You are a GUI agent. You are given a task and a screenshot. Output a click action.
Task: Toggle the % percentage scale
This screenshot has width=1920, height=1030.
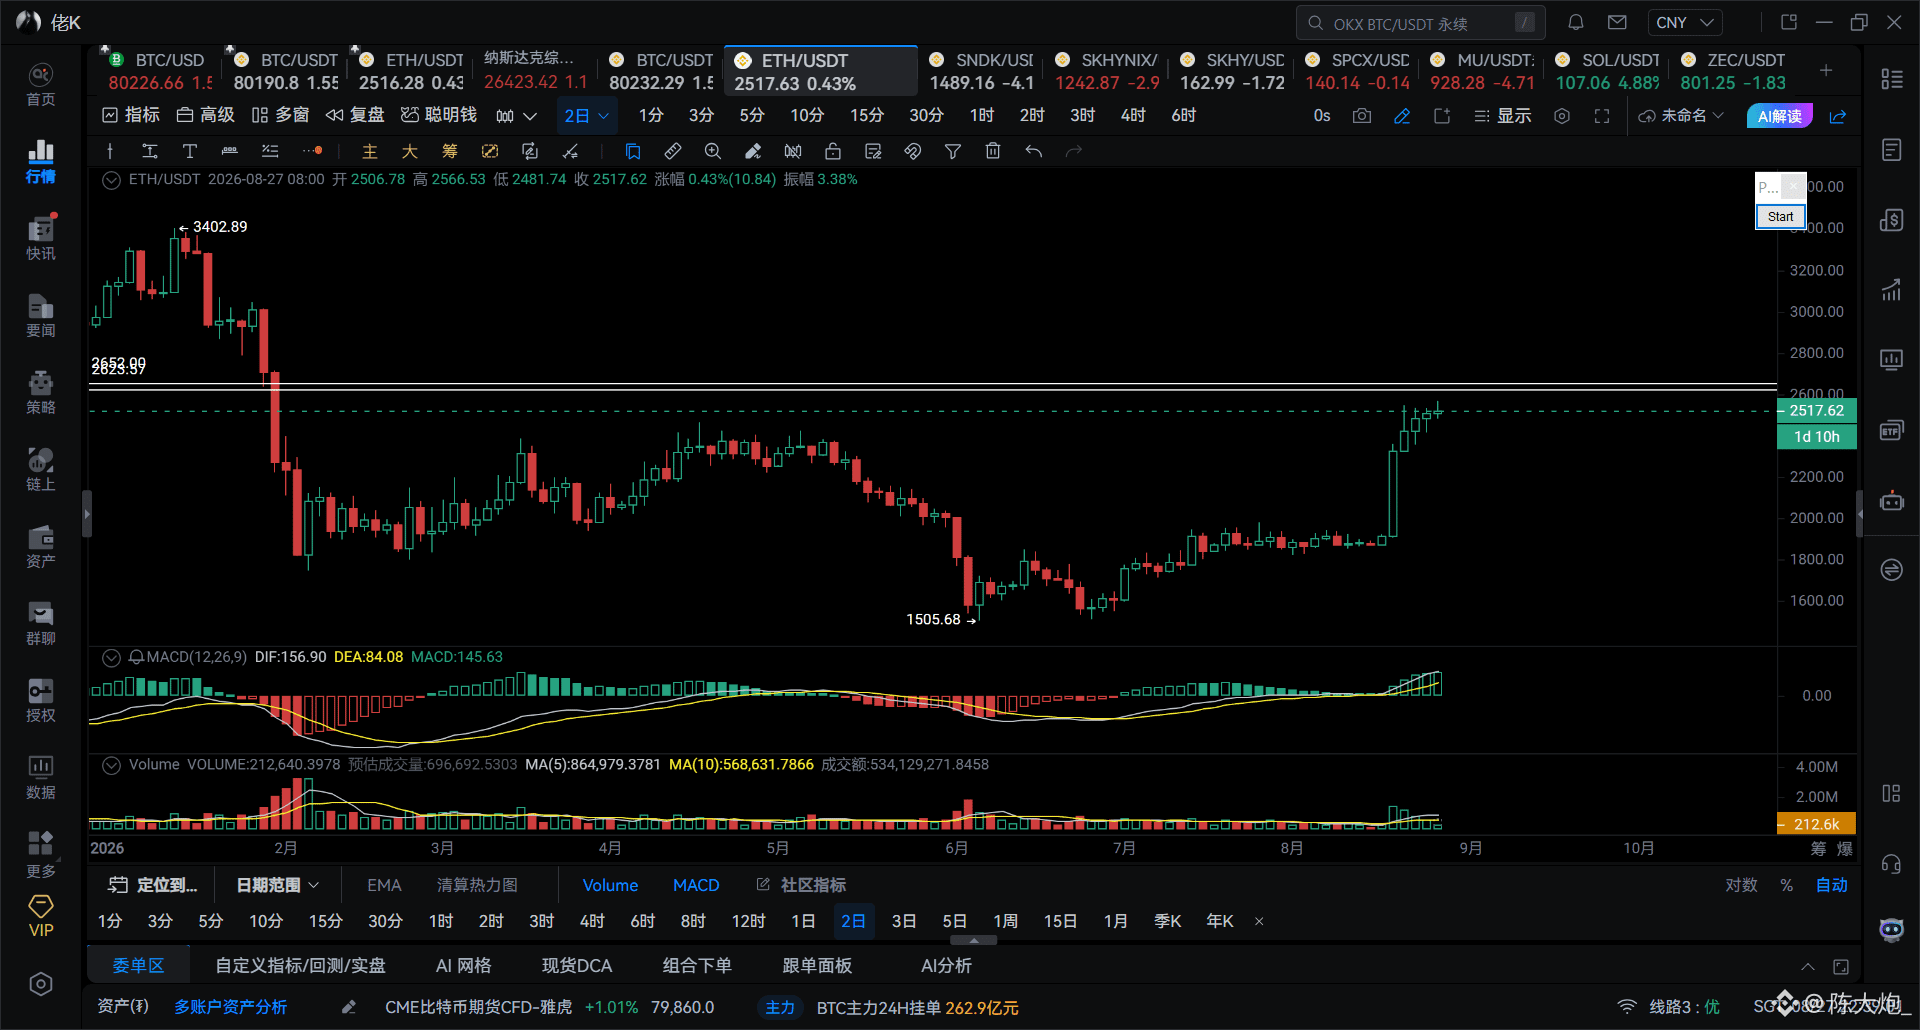[1786, 885]
